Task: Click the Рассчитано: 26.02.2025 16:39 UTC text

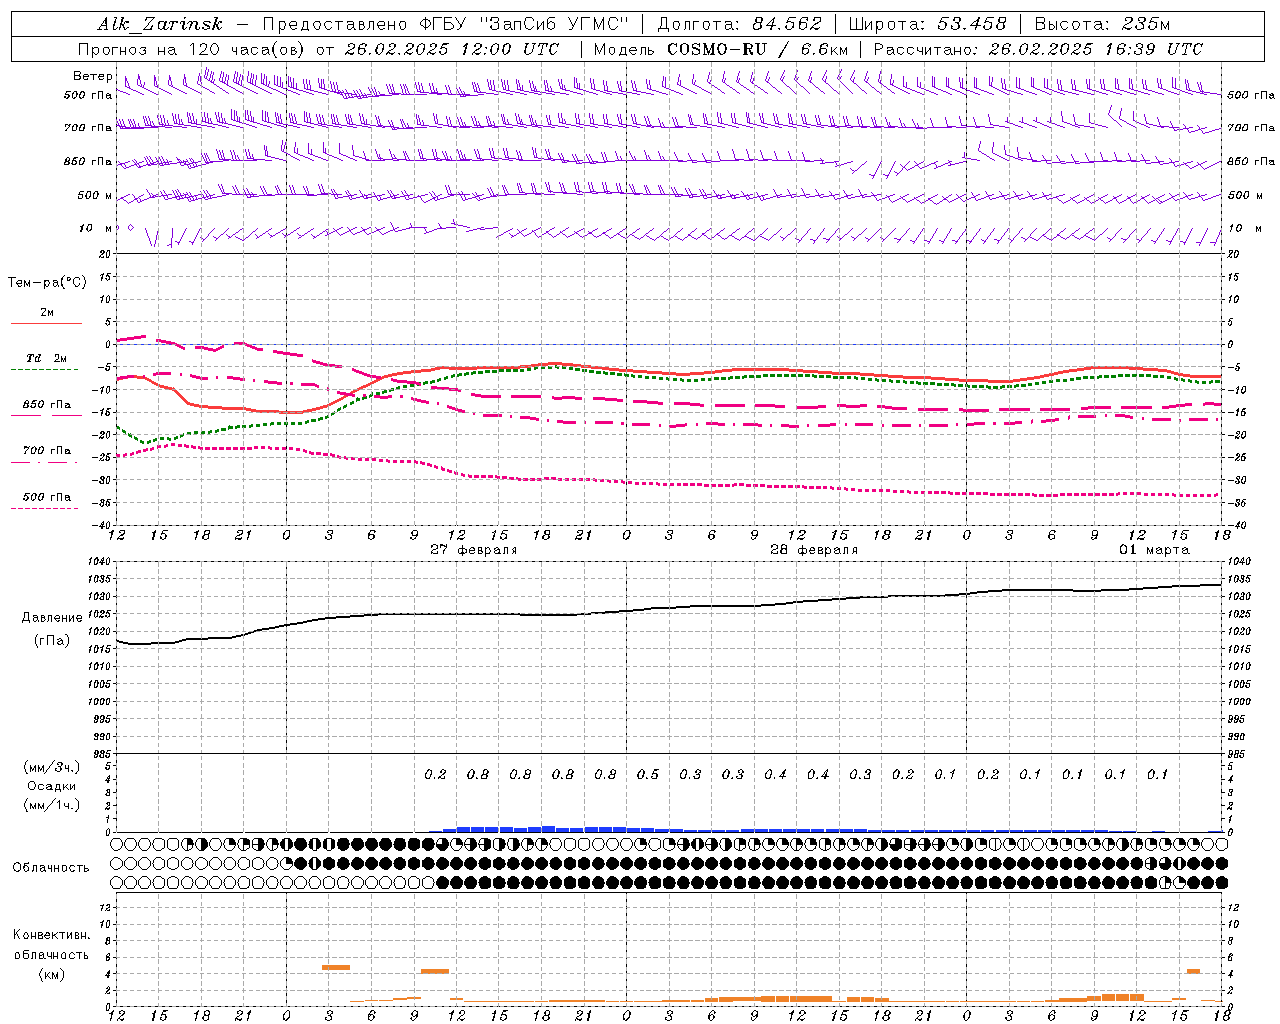Action: click(x=1038, y=49)
